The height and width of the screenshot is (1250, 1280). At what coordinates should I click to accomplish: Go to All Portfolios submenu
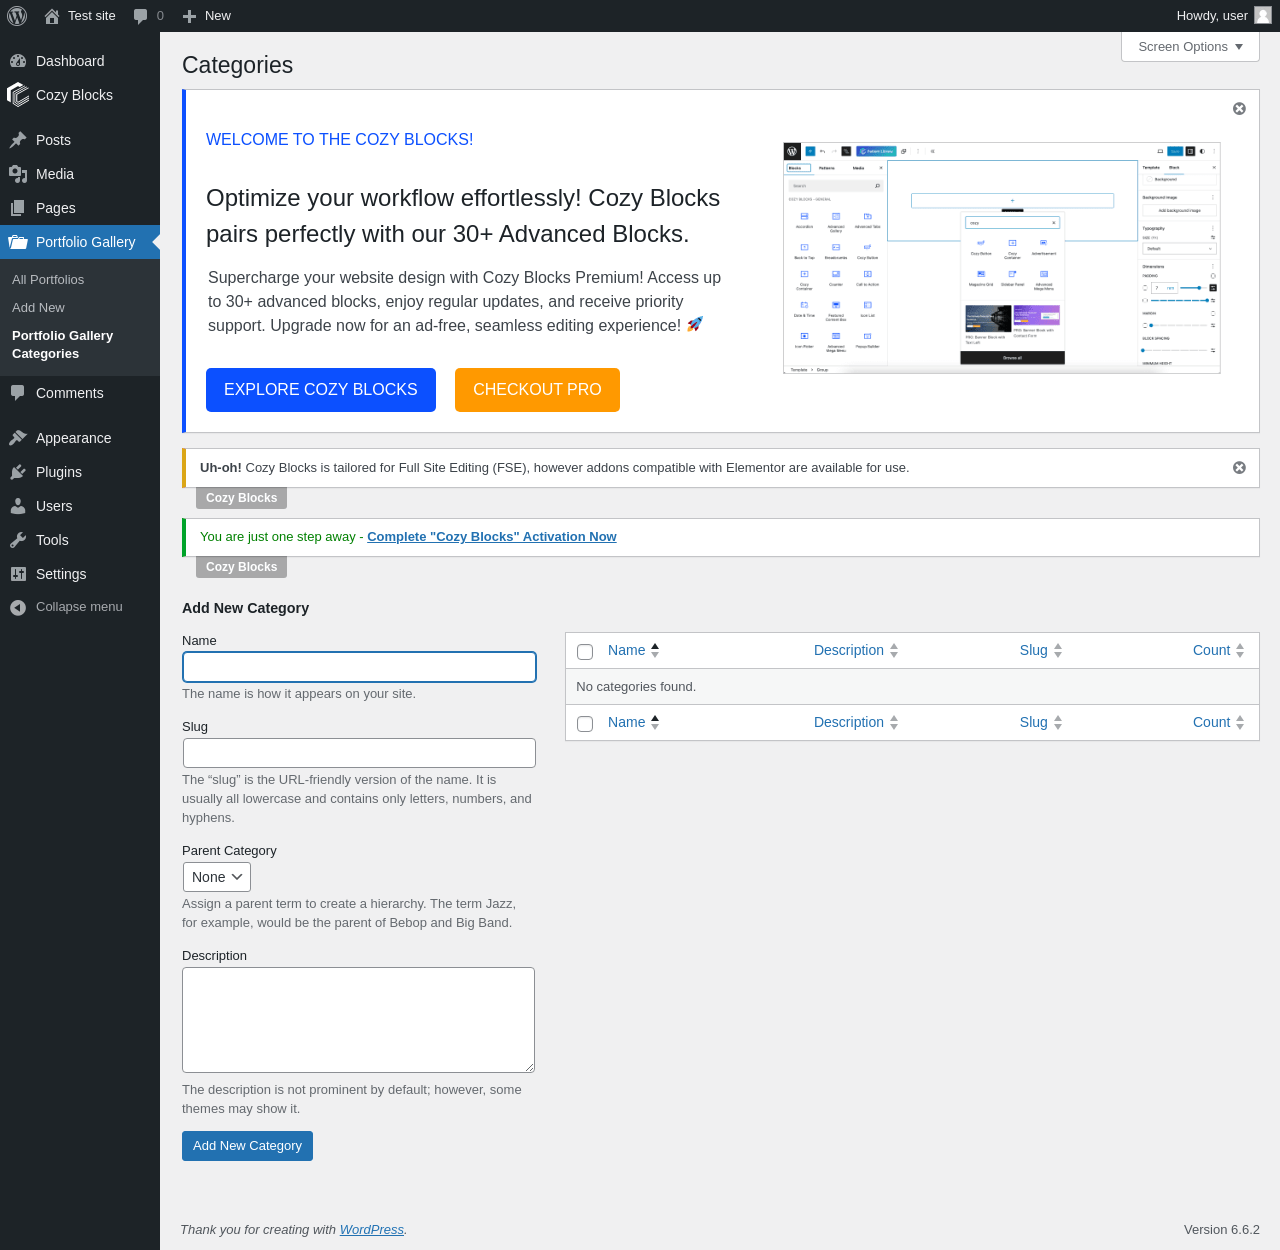coord(48,280)
